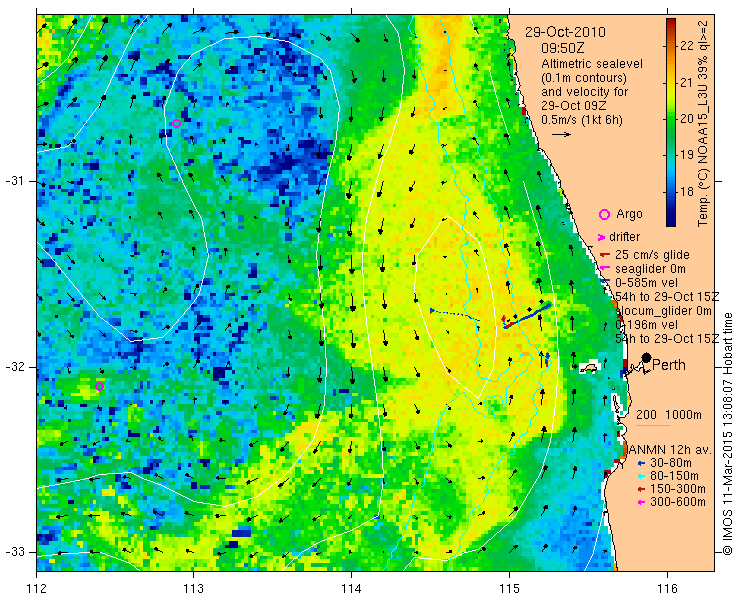Screen dimensions: 740x600
Task: Click the IMOS copyright timestamp text
Action: coord(727,433)
